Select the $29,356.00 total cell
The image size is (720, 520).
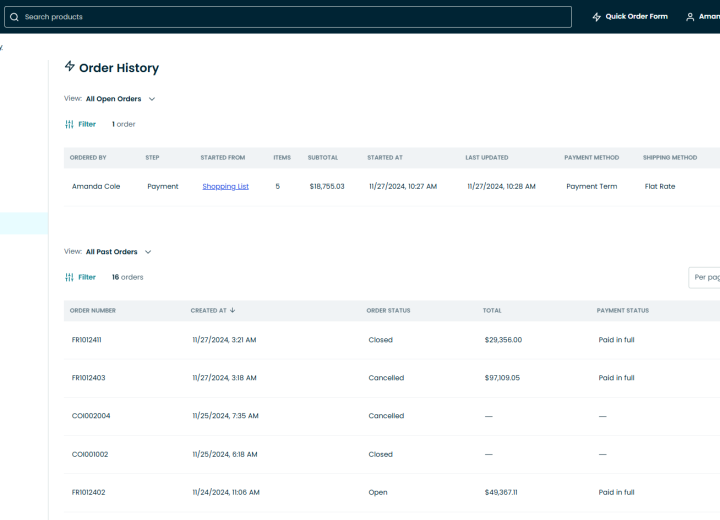[x=503, y=340]
